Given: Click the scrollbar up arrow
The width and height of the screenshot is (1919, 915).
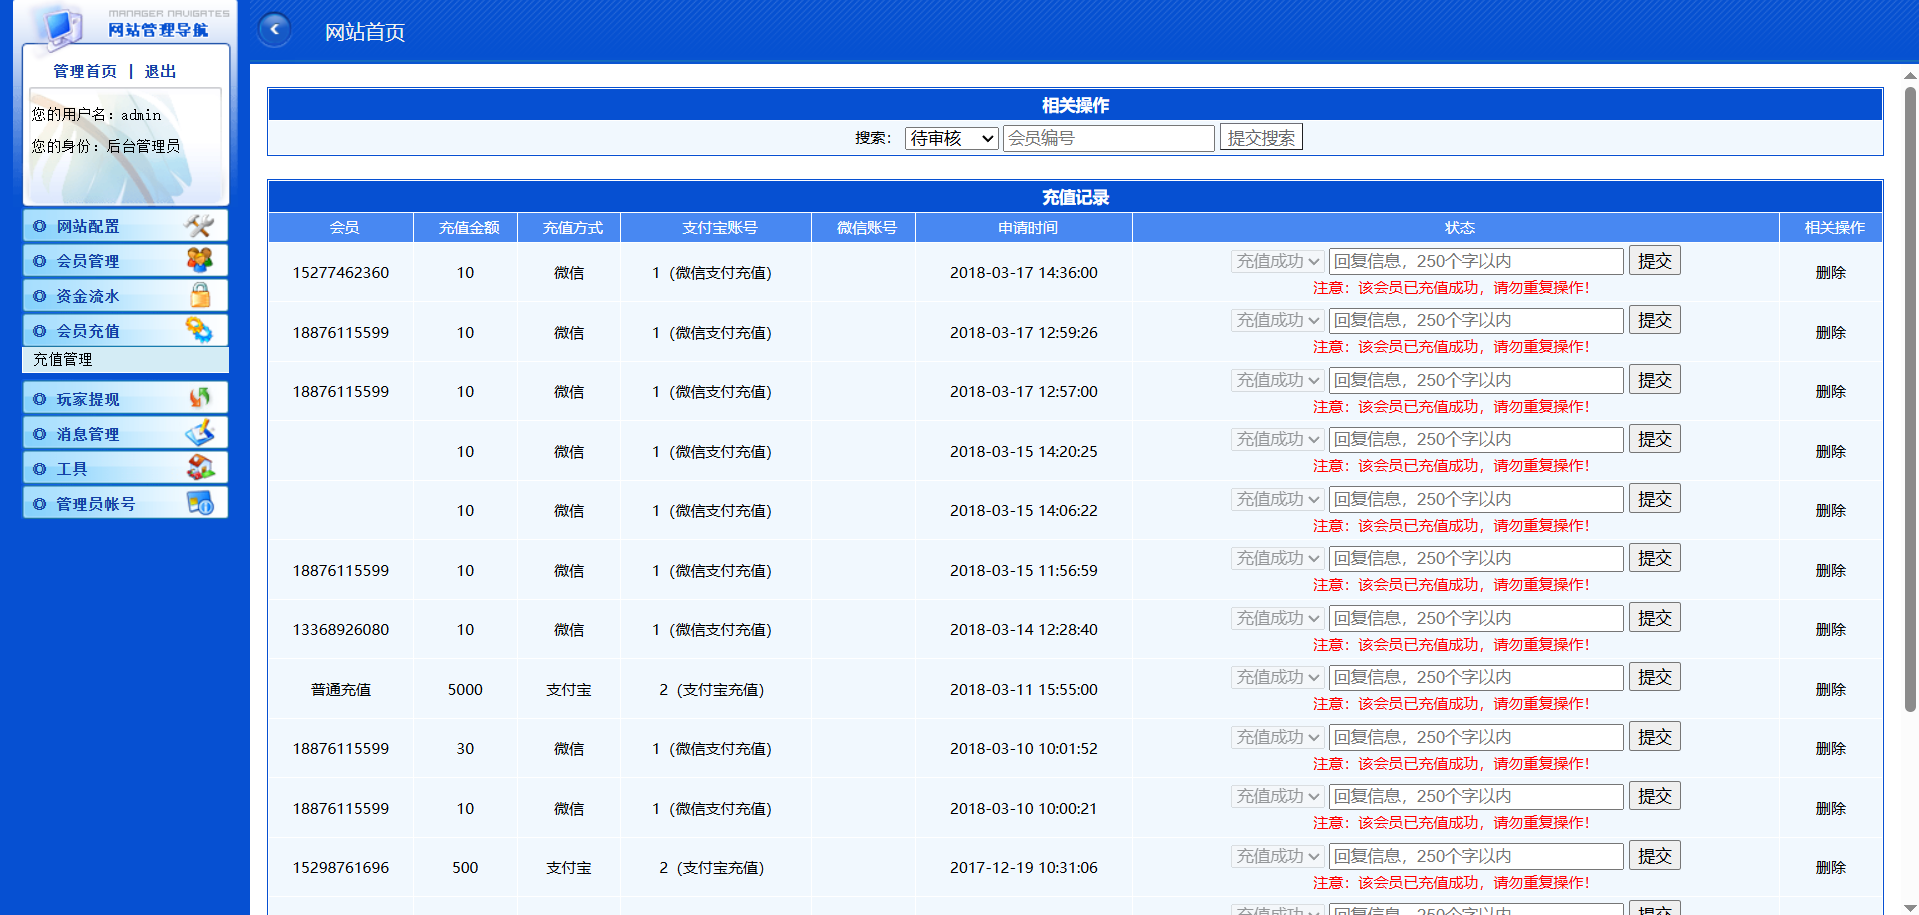Looking at the screenshot, I should point(1910,75).
